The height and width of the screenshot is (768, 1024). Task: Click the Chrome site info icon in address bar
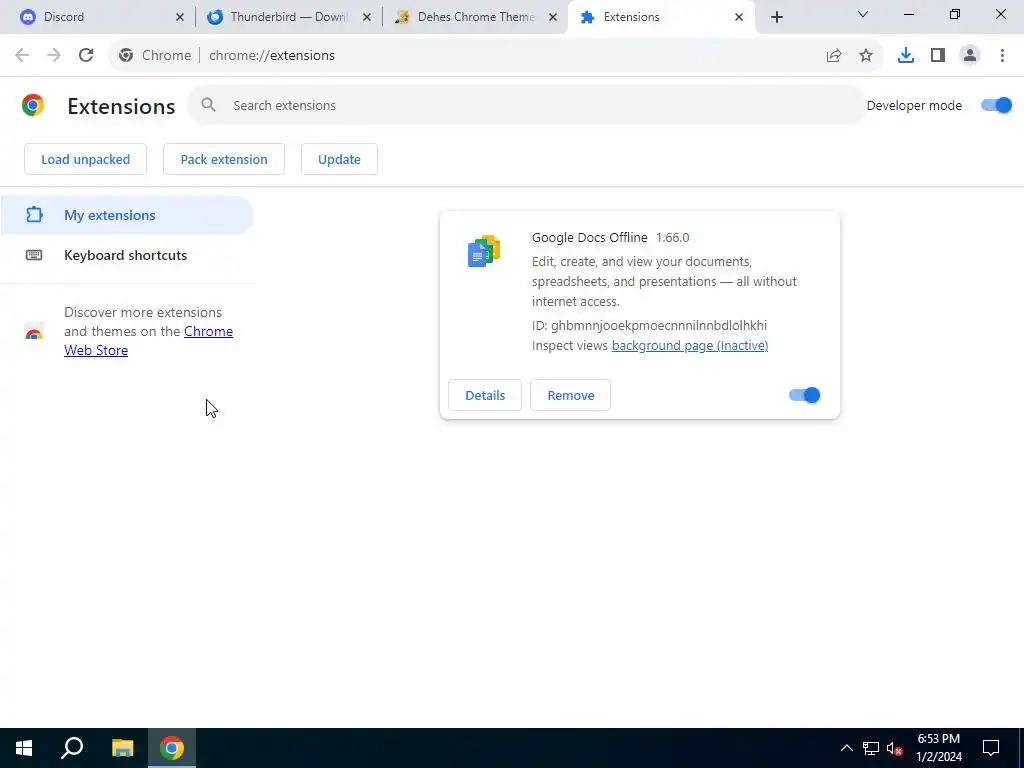[126, 56]
